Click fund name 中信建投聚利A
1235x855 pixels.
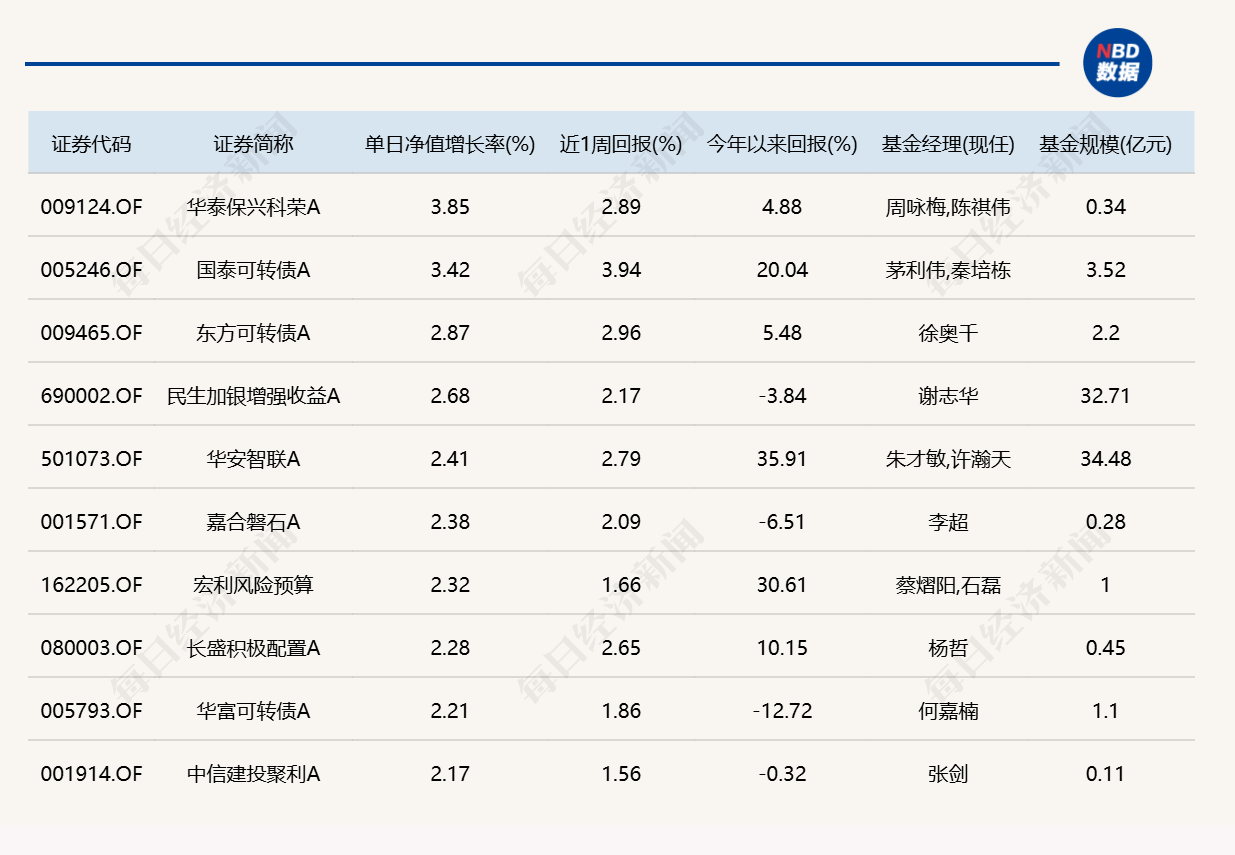pyautogui.click(x=253, y=774)
